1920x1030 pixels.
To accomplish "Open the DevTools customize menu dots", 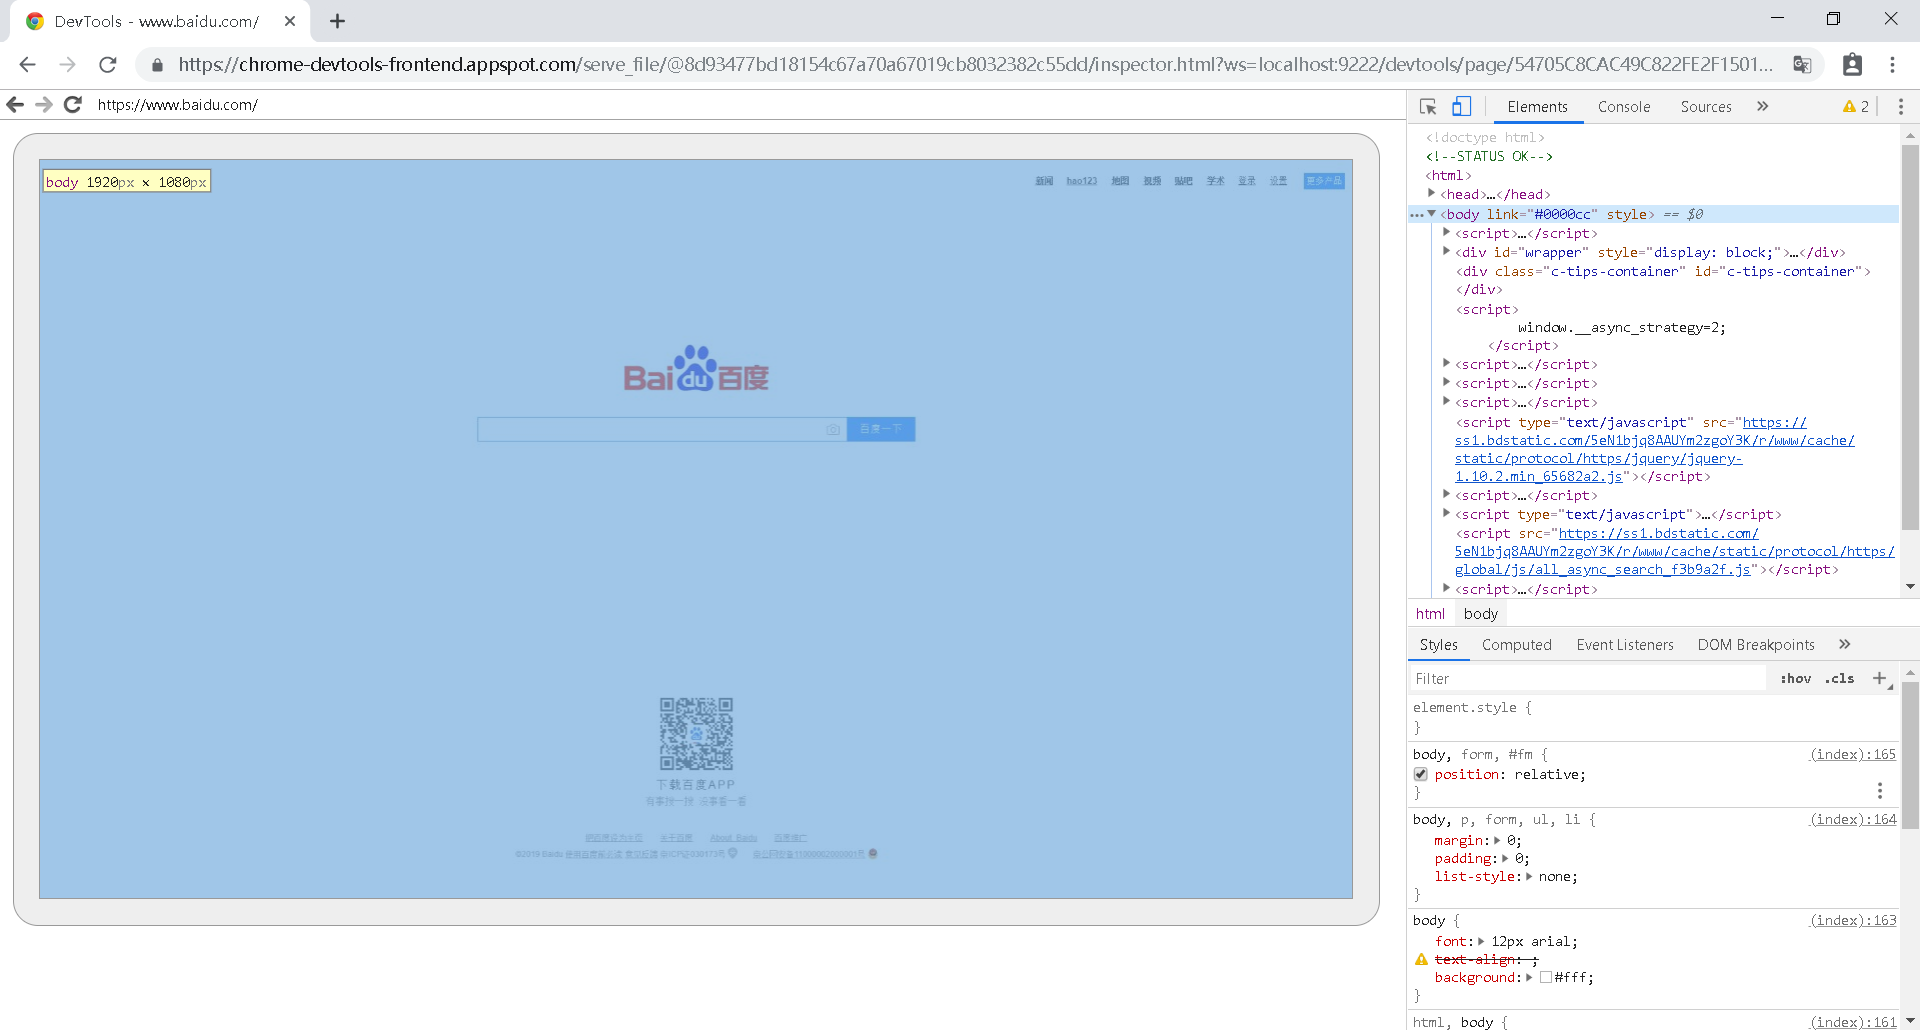I will click(1901, 107).
